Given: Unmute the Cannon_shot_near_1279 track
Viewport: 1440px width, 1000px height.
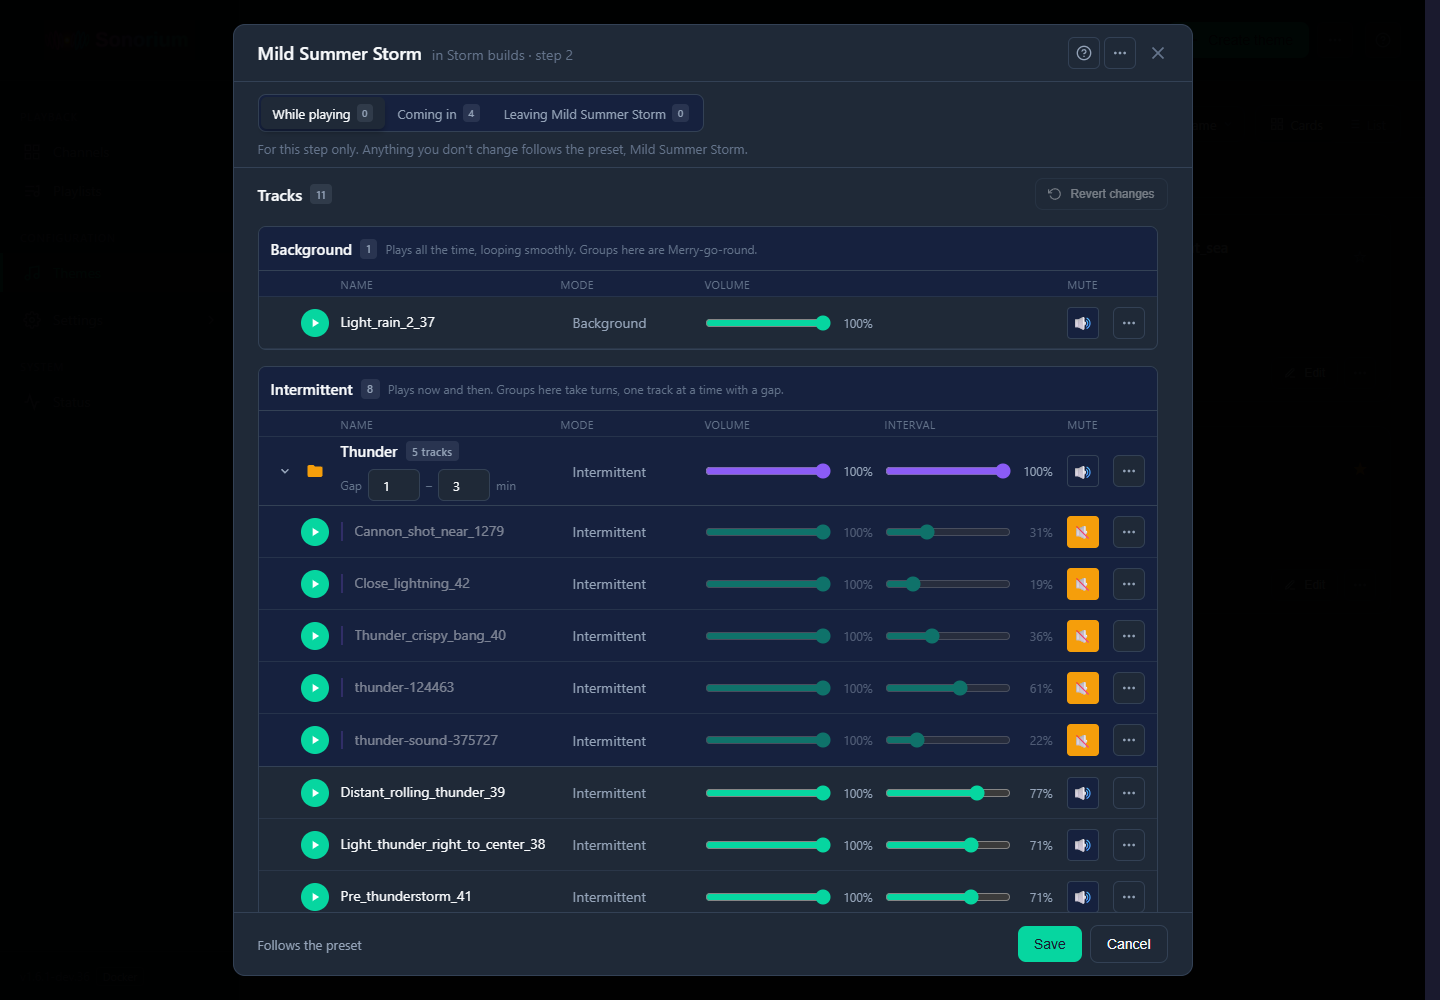Looking at the screenshot, I should (x=1083, y=532).
